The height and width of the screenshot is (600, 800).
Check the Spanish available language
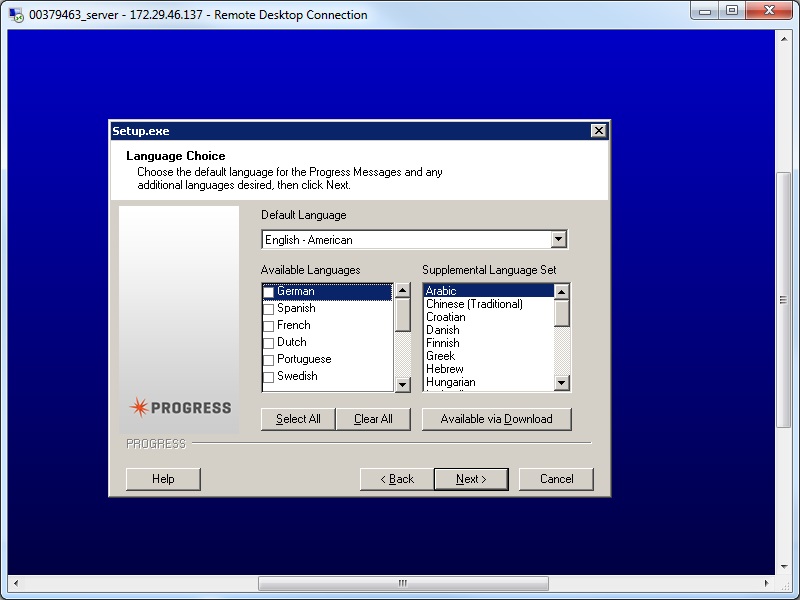point(267,307)
